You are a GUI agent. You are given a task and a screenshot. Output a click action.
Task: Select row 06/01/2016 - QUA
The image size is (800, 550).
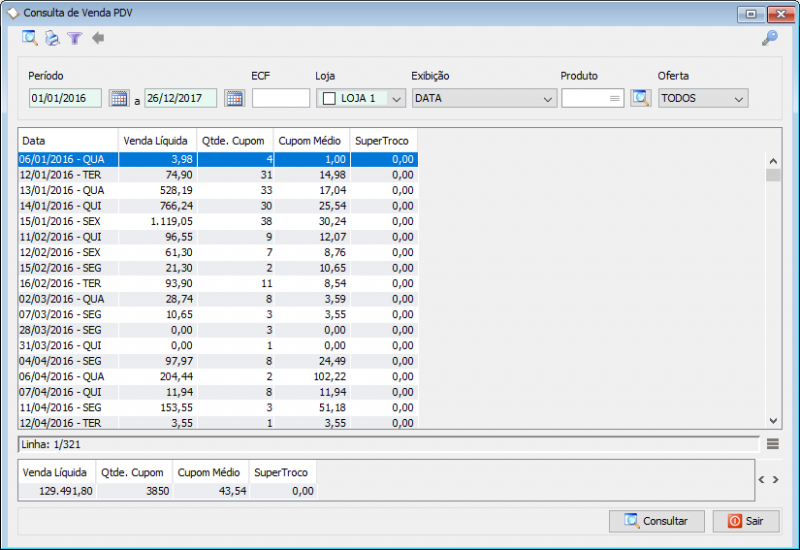pyautogui.click(x=218, y=159)
